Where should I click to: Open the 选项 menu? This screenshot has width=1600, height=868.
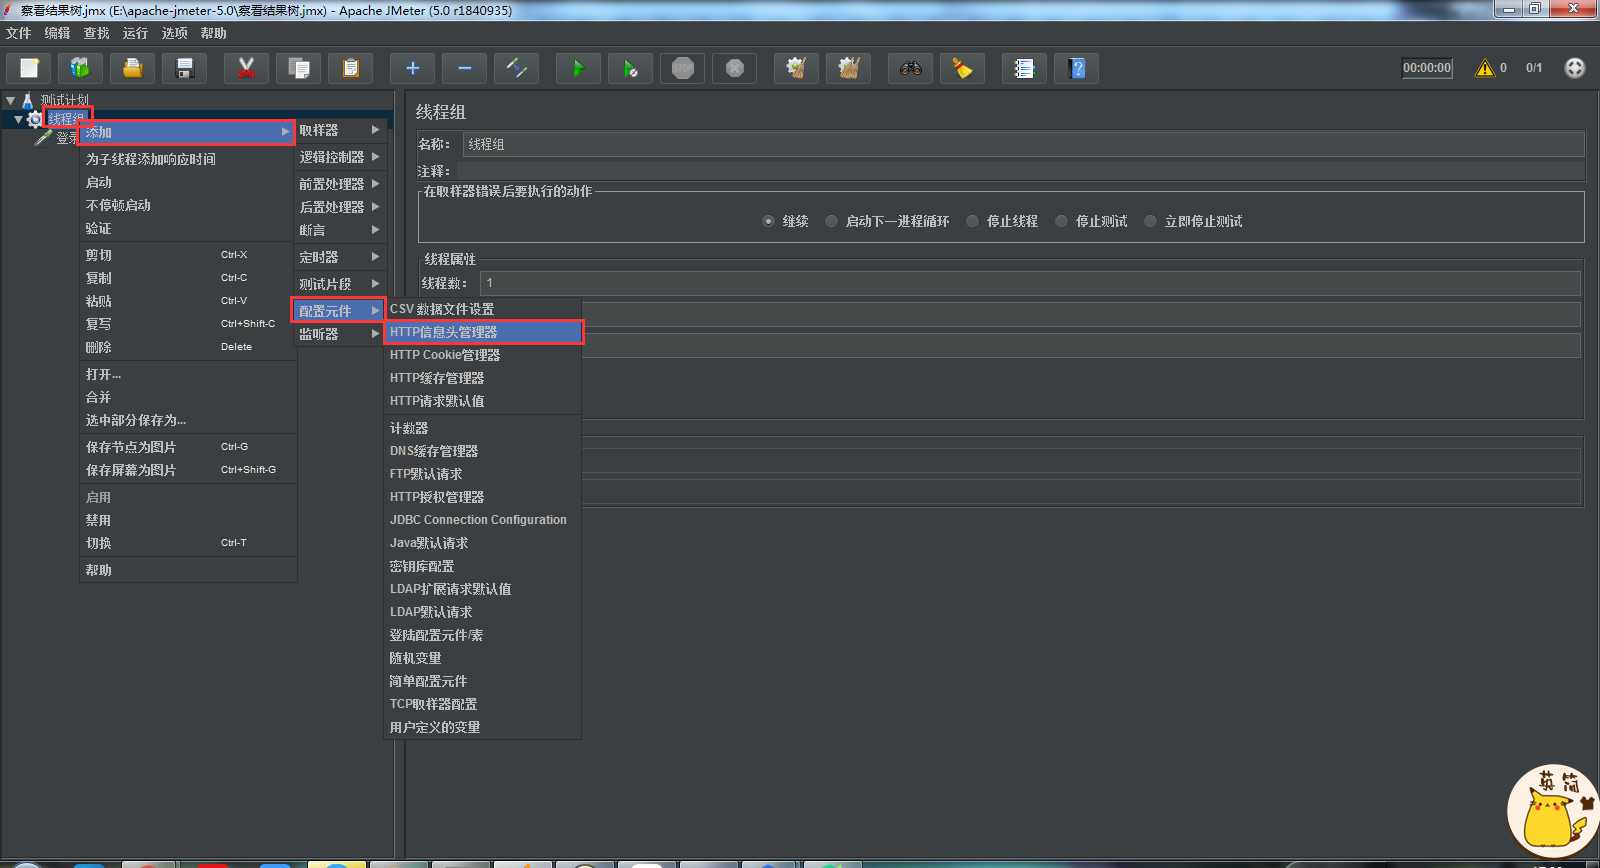174,33
